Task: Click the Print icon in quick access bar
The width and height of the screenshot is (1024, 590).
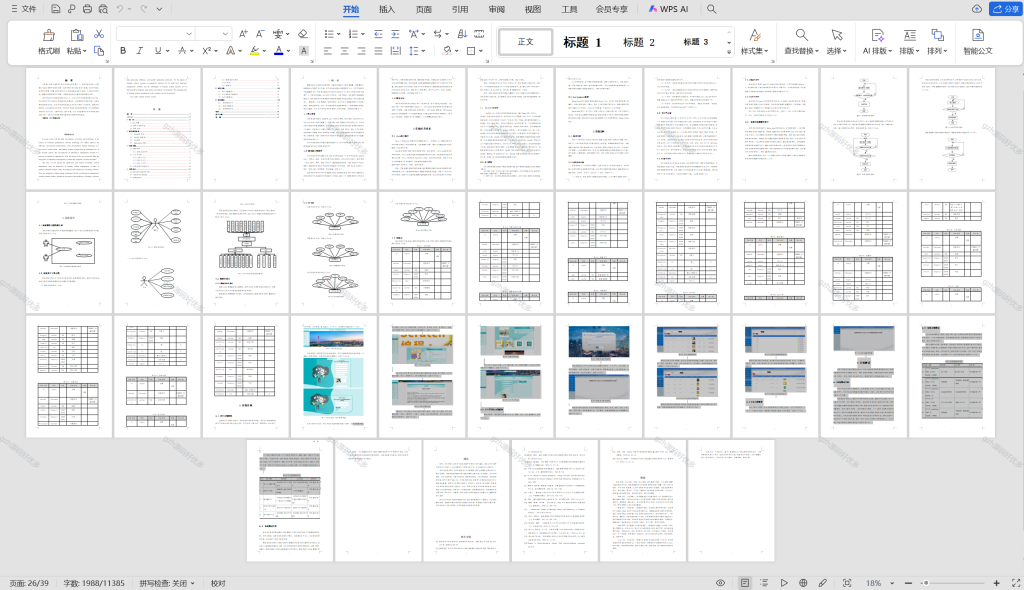Action: coord(87,9)
